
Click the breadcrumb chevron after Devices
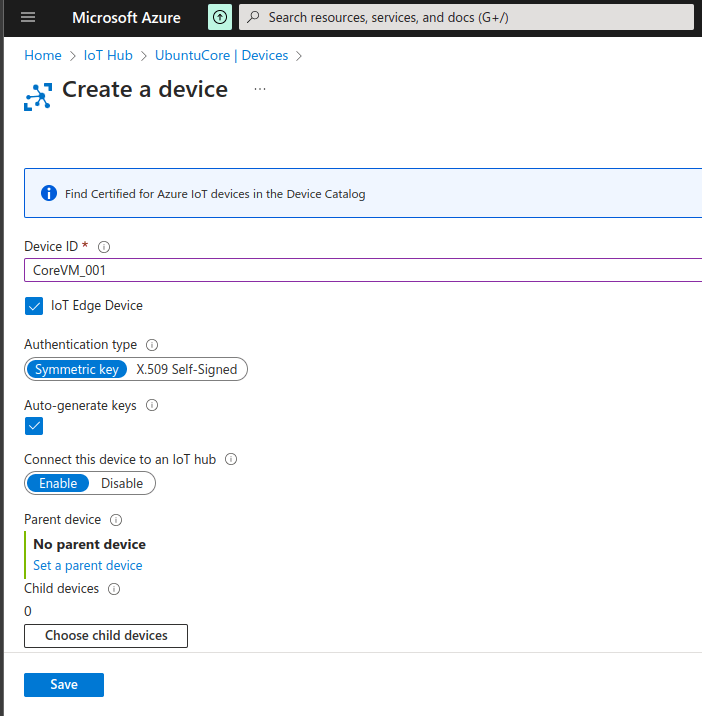[299, 56]
